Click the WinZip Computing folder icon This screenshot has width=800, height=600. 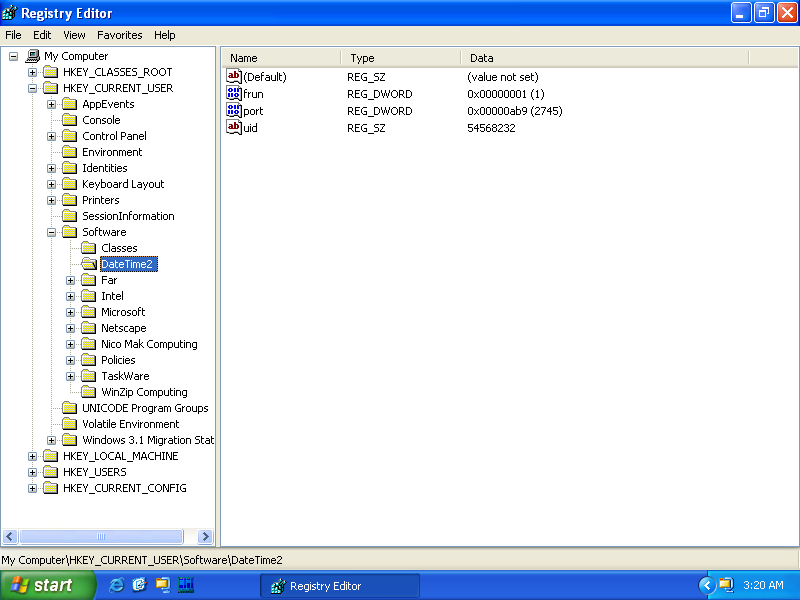coord(89,392)
